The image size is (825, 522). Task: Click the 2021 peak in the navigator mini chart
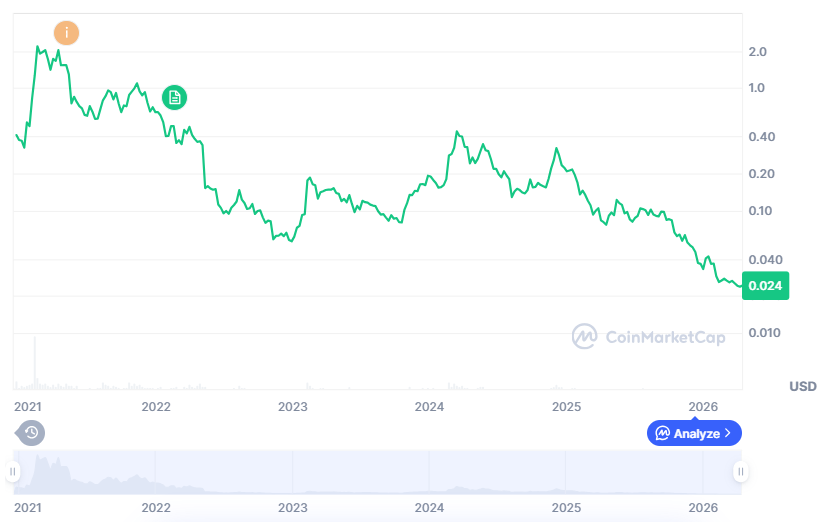(38, 459)
